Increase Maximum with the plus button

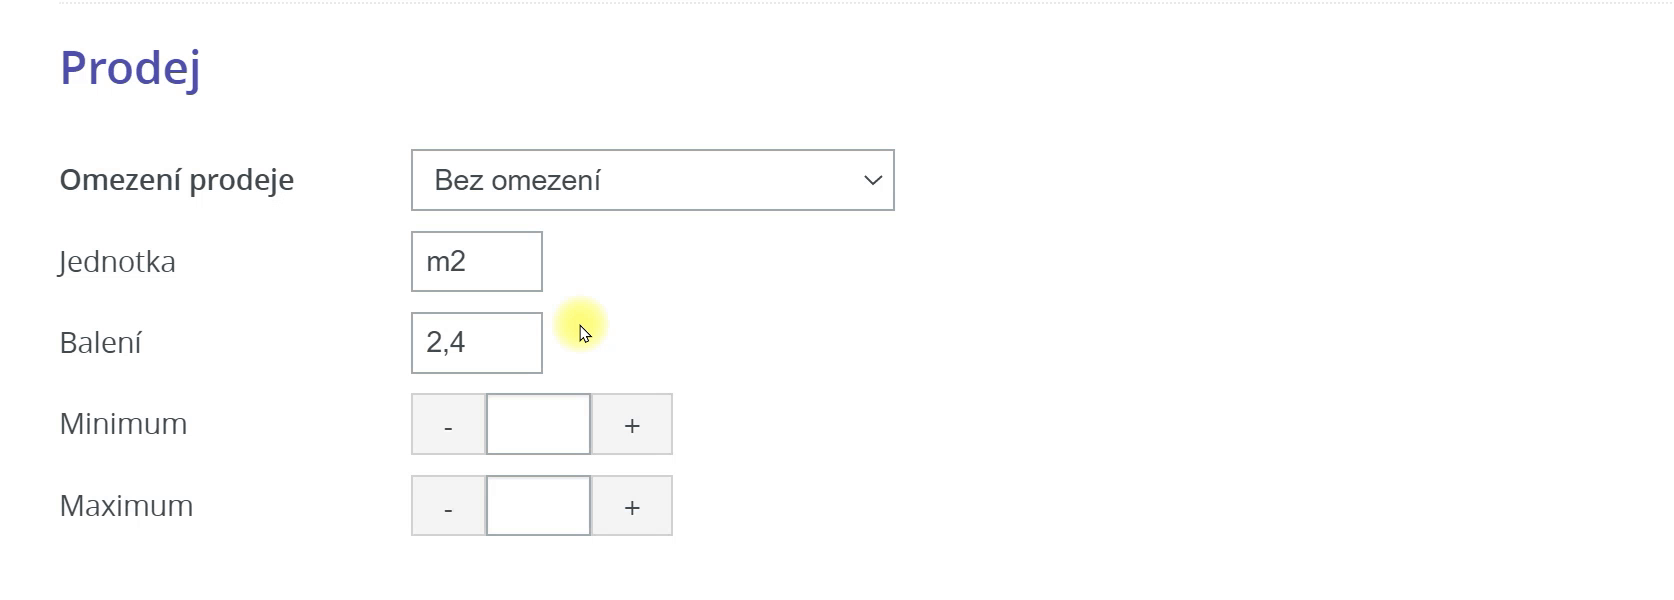pyautogui.click(x=632, y=507)
